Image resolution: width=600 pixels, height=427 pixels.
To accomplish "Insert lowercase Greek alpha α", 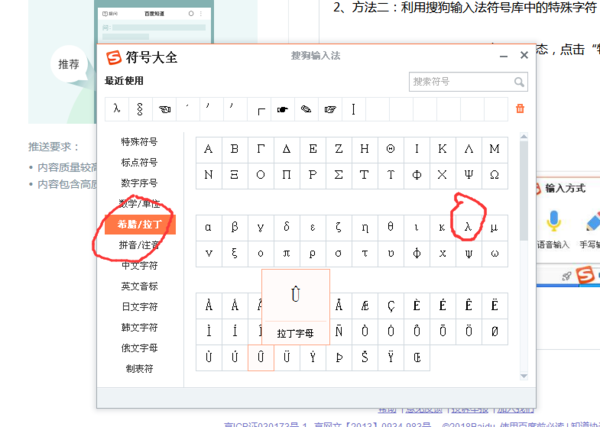I will (x=209, y=228).
